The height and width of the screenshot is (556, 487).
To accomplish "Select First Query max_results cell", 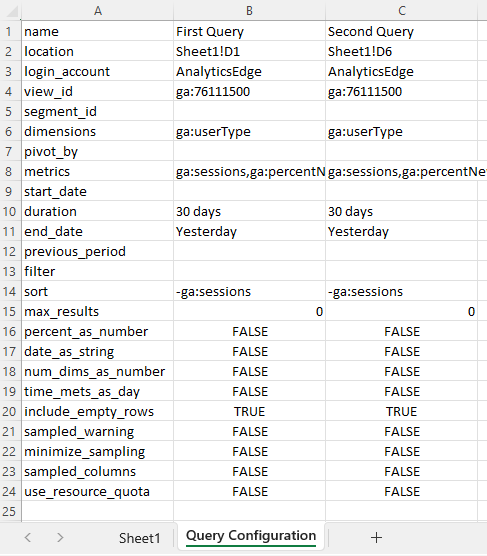I will coord(249,312).
